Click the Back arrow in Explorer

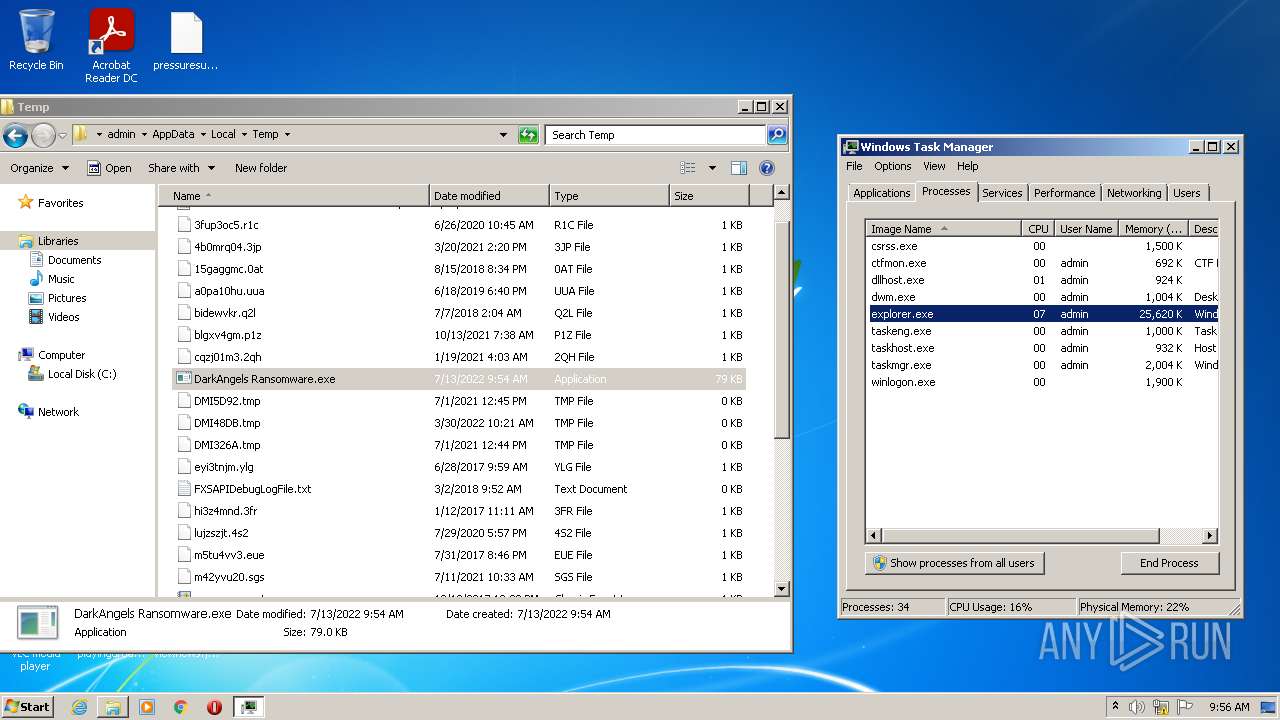(15, 135)
